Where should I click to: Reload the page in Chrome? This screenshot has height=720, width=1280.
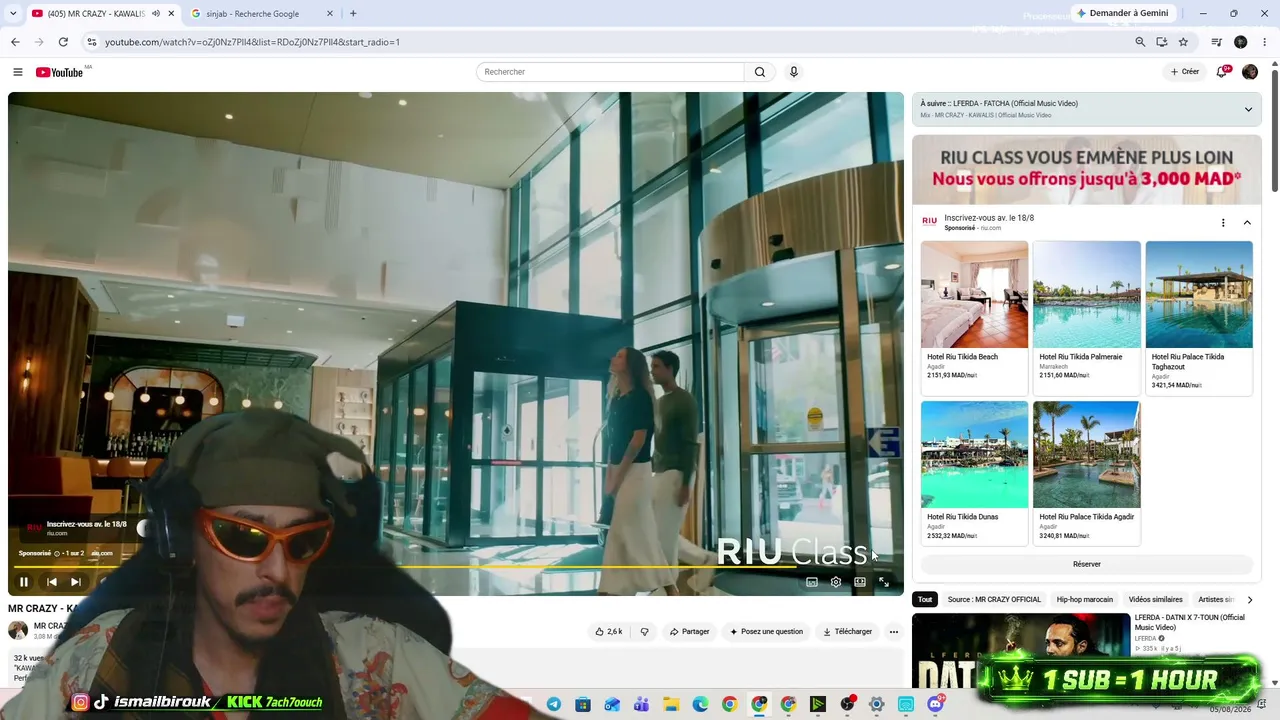tap(63, 42)
